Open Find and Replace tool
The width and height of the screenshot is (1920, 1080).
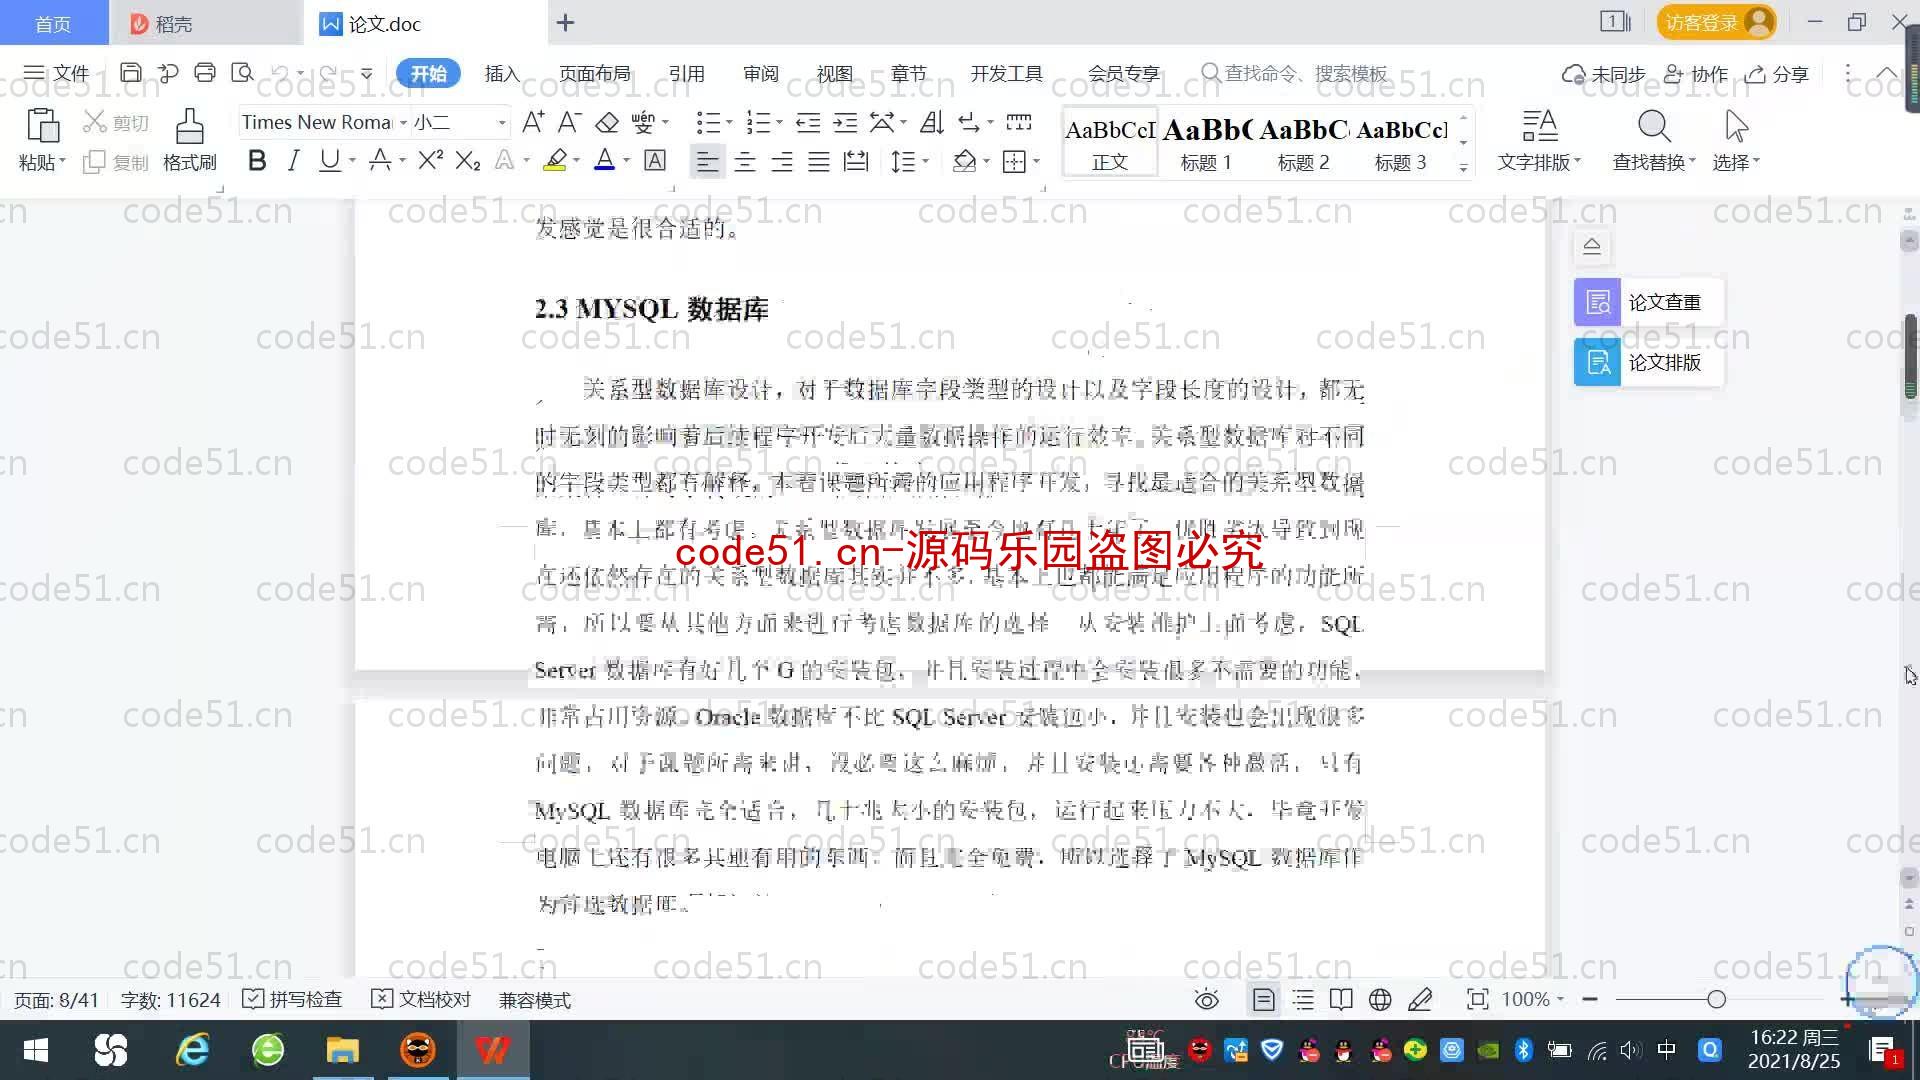tap(1654, 139)
